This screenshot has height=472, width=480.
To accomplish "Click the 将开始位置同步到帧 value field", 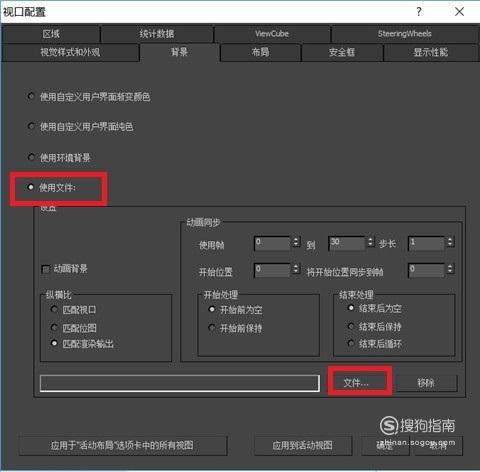I will [x=426, y=270].
